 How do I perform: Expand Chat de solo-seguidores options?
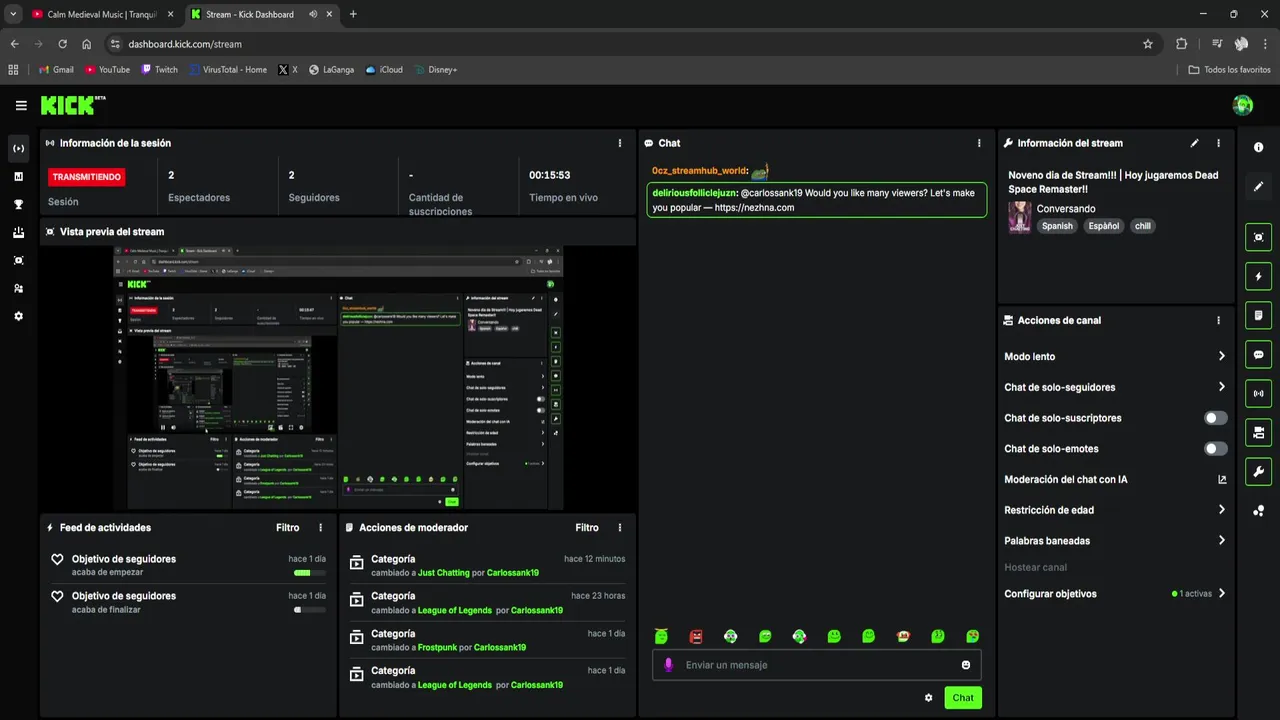click(x=1222, y=387)
